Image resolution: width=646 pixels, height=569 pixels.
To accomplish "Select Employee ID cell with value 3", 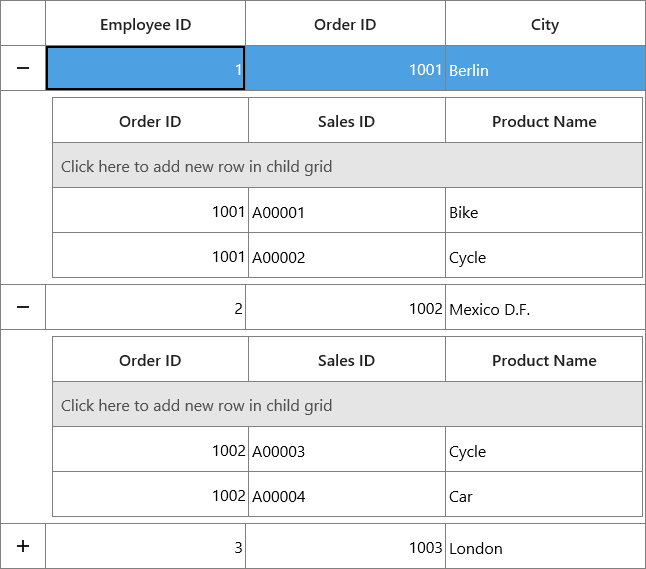I will point(145,546).
